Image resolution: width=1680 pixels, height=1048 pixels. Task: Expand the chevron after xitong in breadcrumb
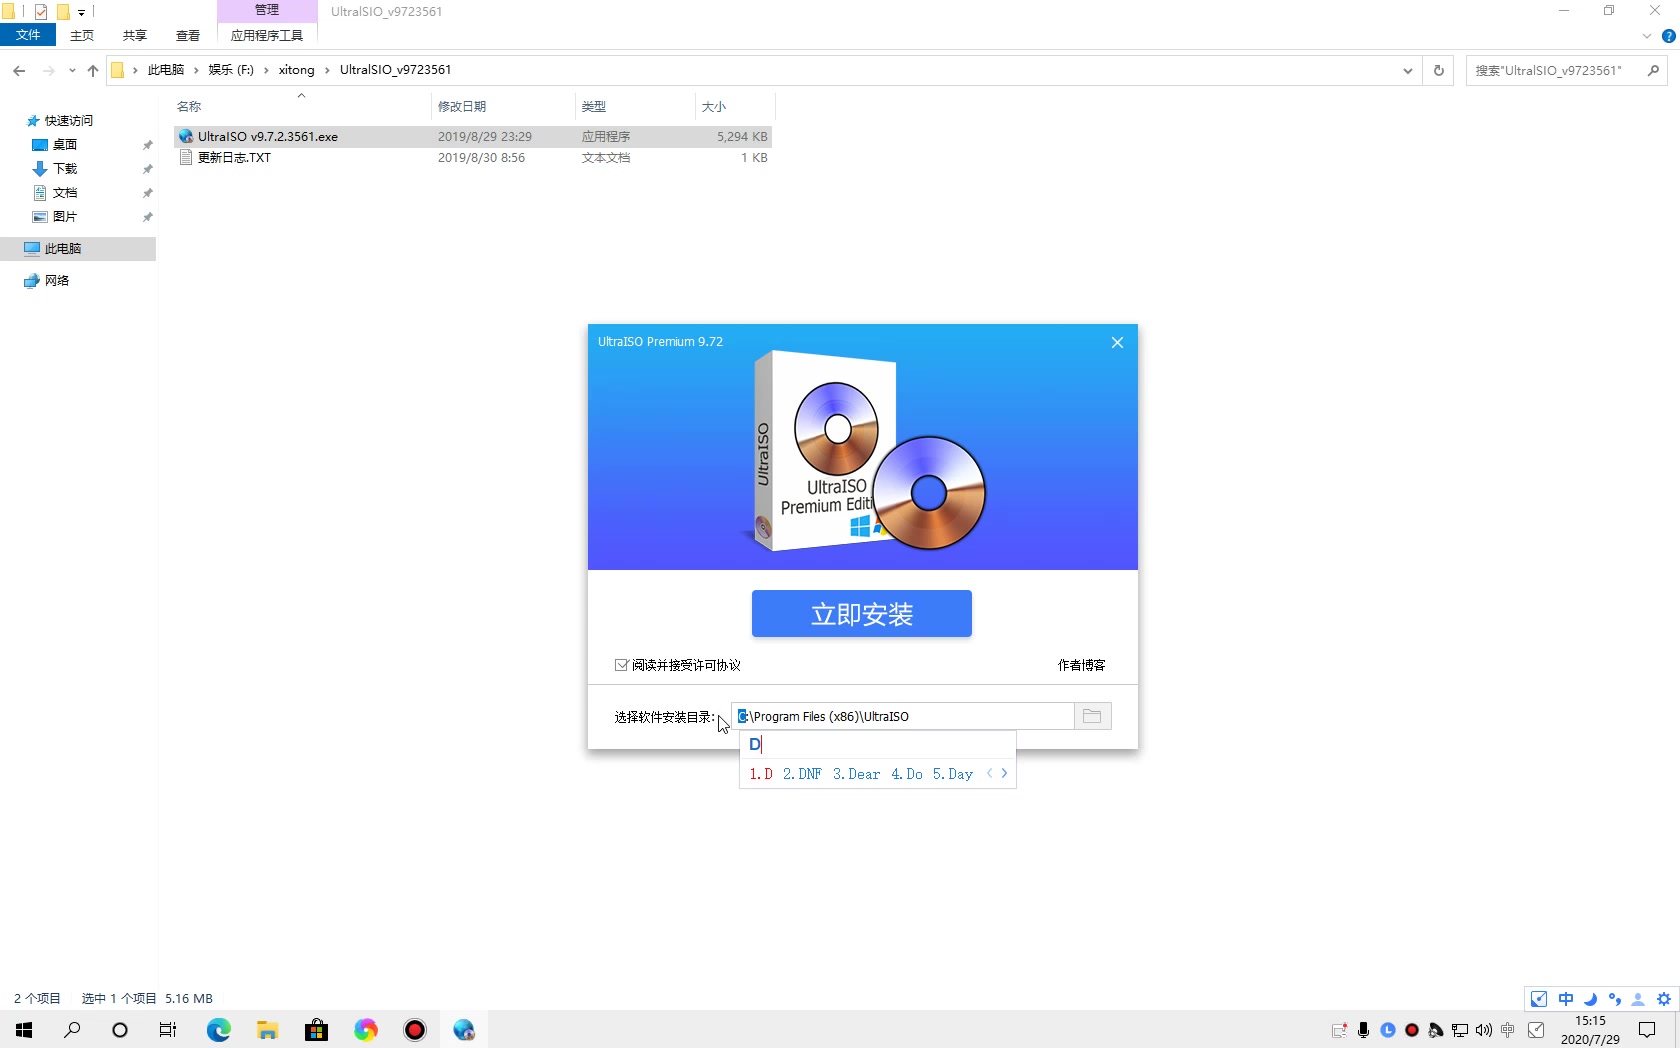[327, 70]
